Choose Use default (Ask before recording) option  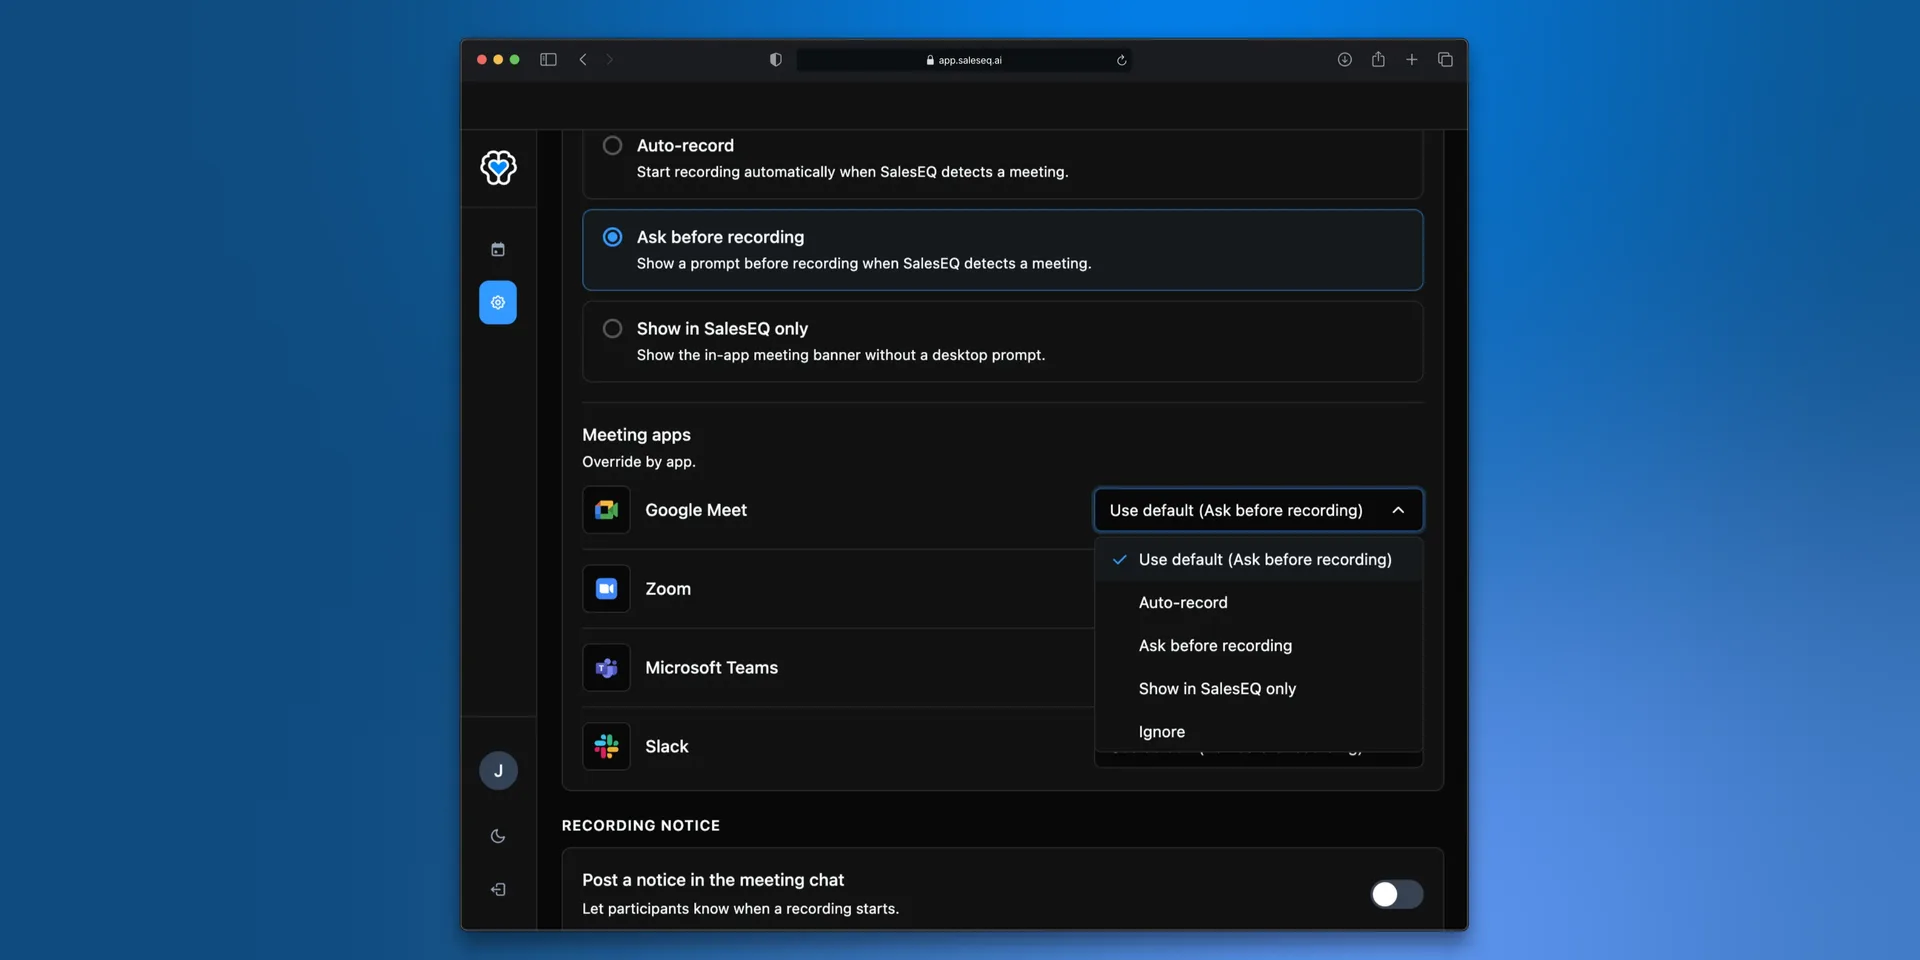(1258, 560)
